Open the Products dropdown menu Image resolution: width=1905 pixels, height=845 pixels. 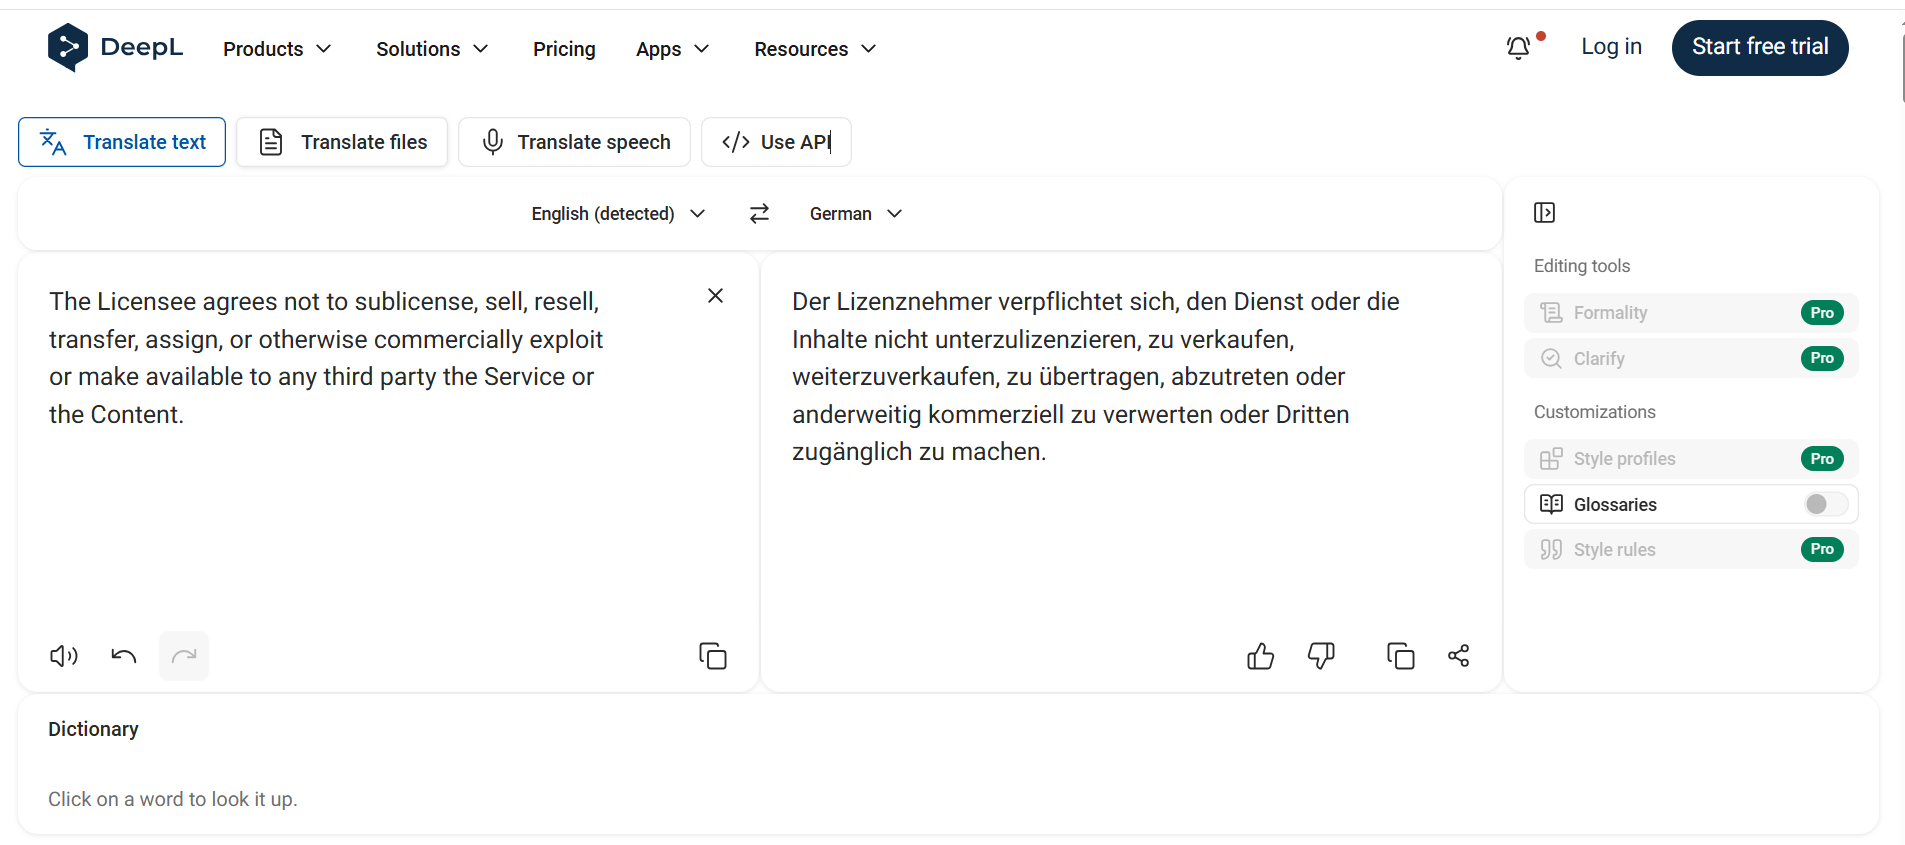(277, 49)
